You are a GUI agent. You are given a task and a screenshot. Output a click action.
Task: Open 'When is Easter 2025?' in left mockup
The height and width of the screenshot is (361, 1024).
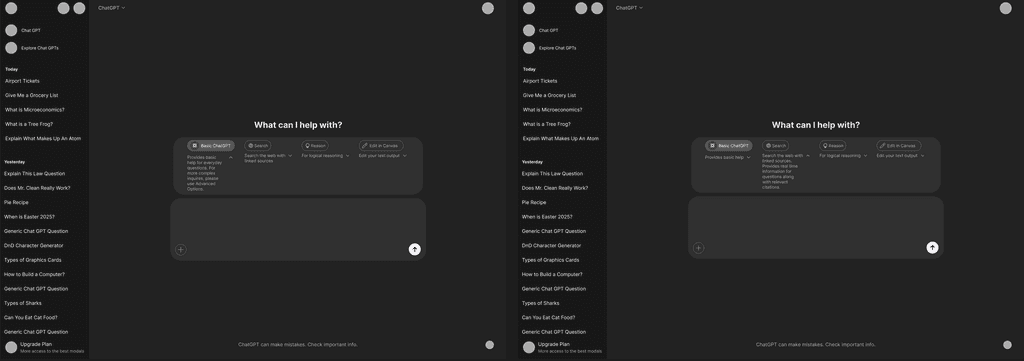pos(29,217)
